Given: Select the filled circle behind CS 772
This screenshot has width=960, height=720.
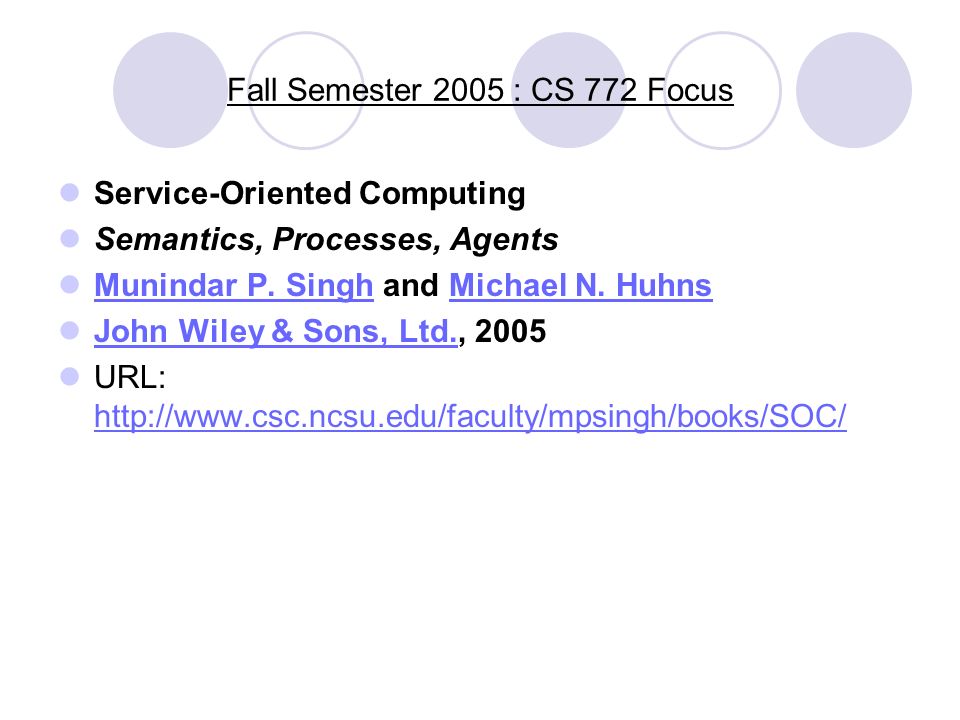Looking at the screenshot, I should pos(569,90).
